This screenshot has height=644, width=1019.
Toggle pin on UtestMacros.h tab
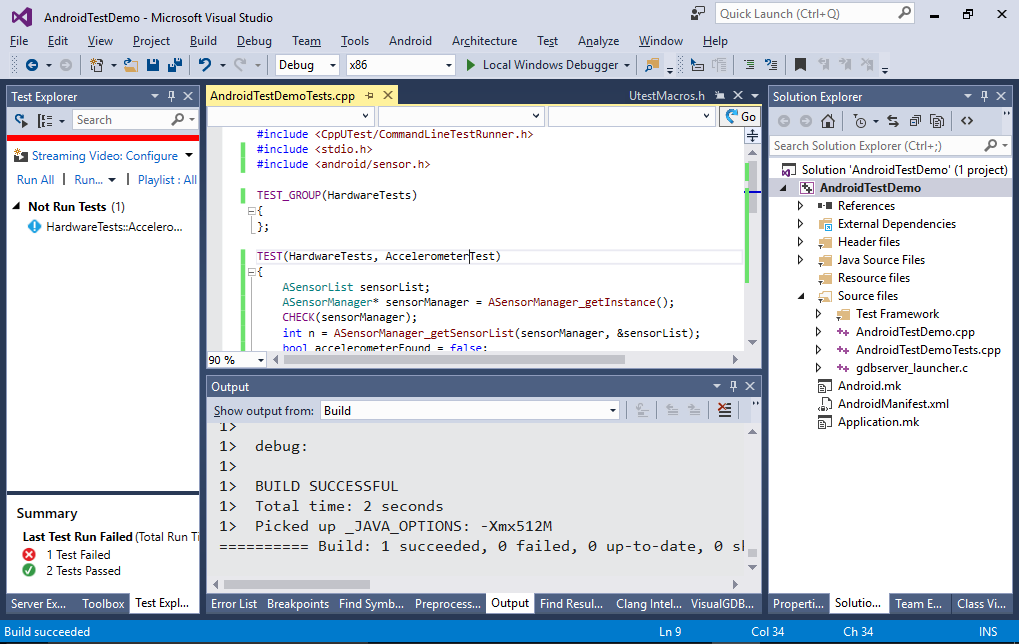(x=720, y=96)
